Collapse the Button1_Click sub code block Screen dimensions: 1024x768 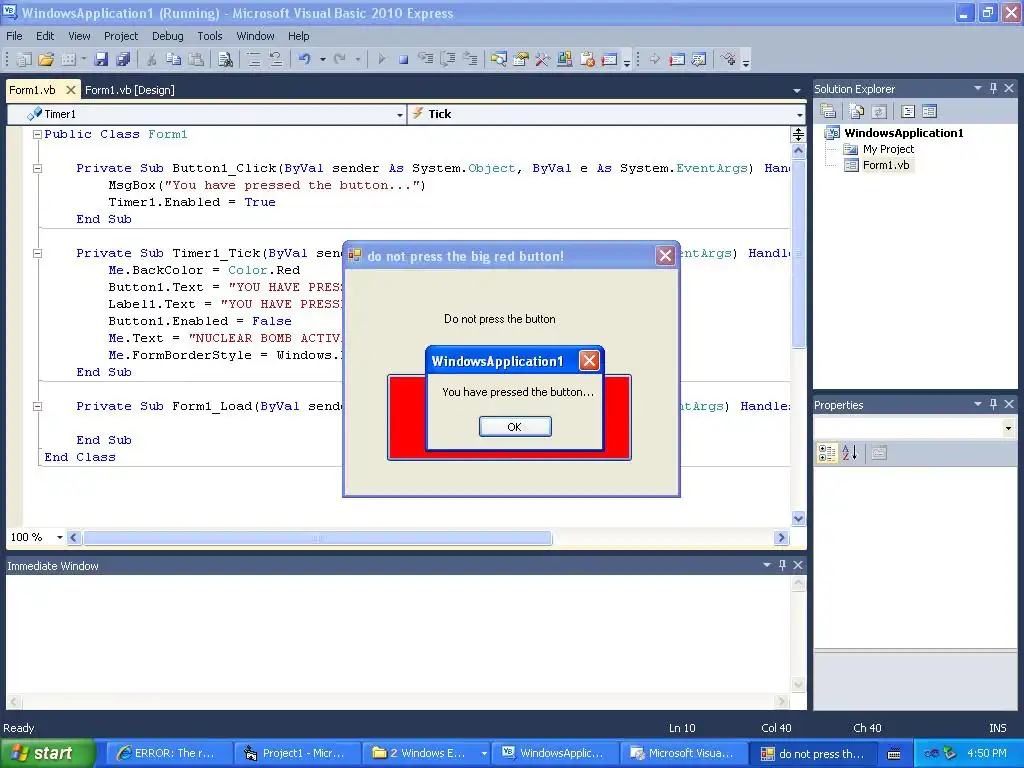pos(37,168)
